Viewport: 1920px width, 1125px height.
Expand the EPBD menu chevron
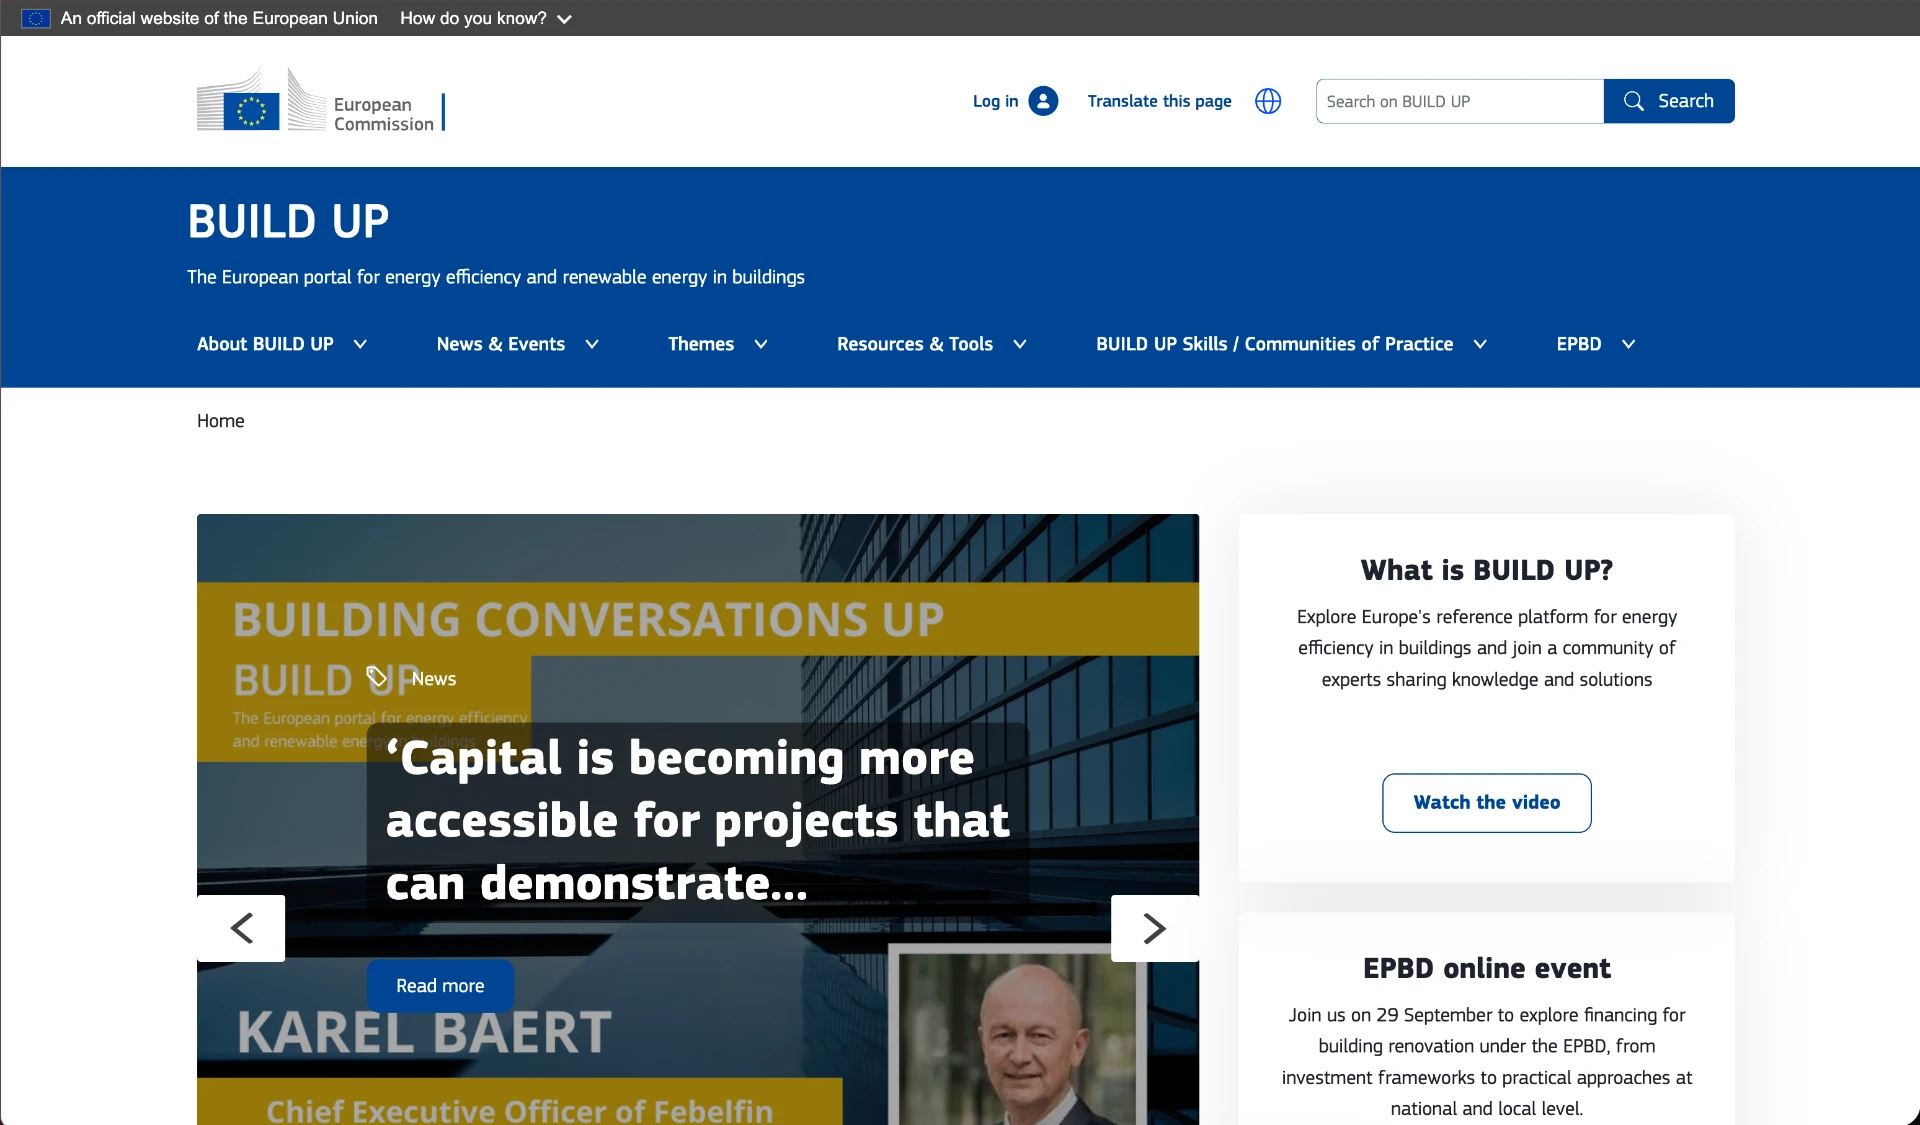1628,344
